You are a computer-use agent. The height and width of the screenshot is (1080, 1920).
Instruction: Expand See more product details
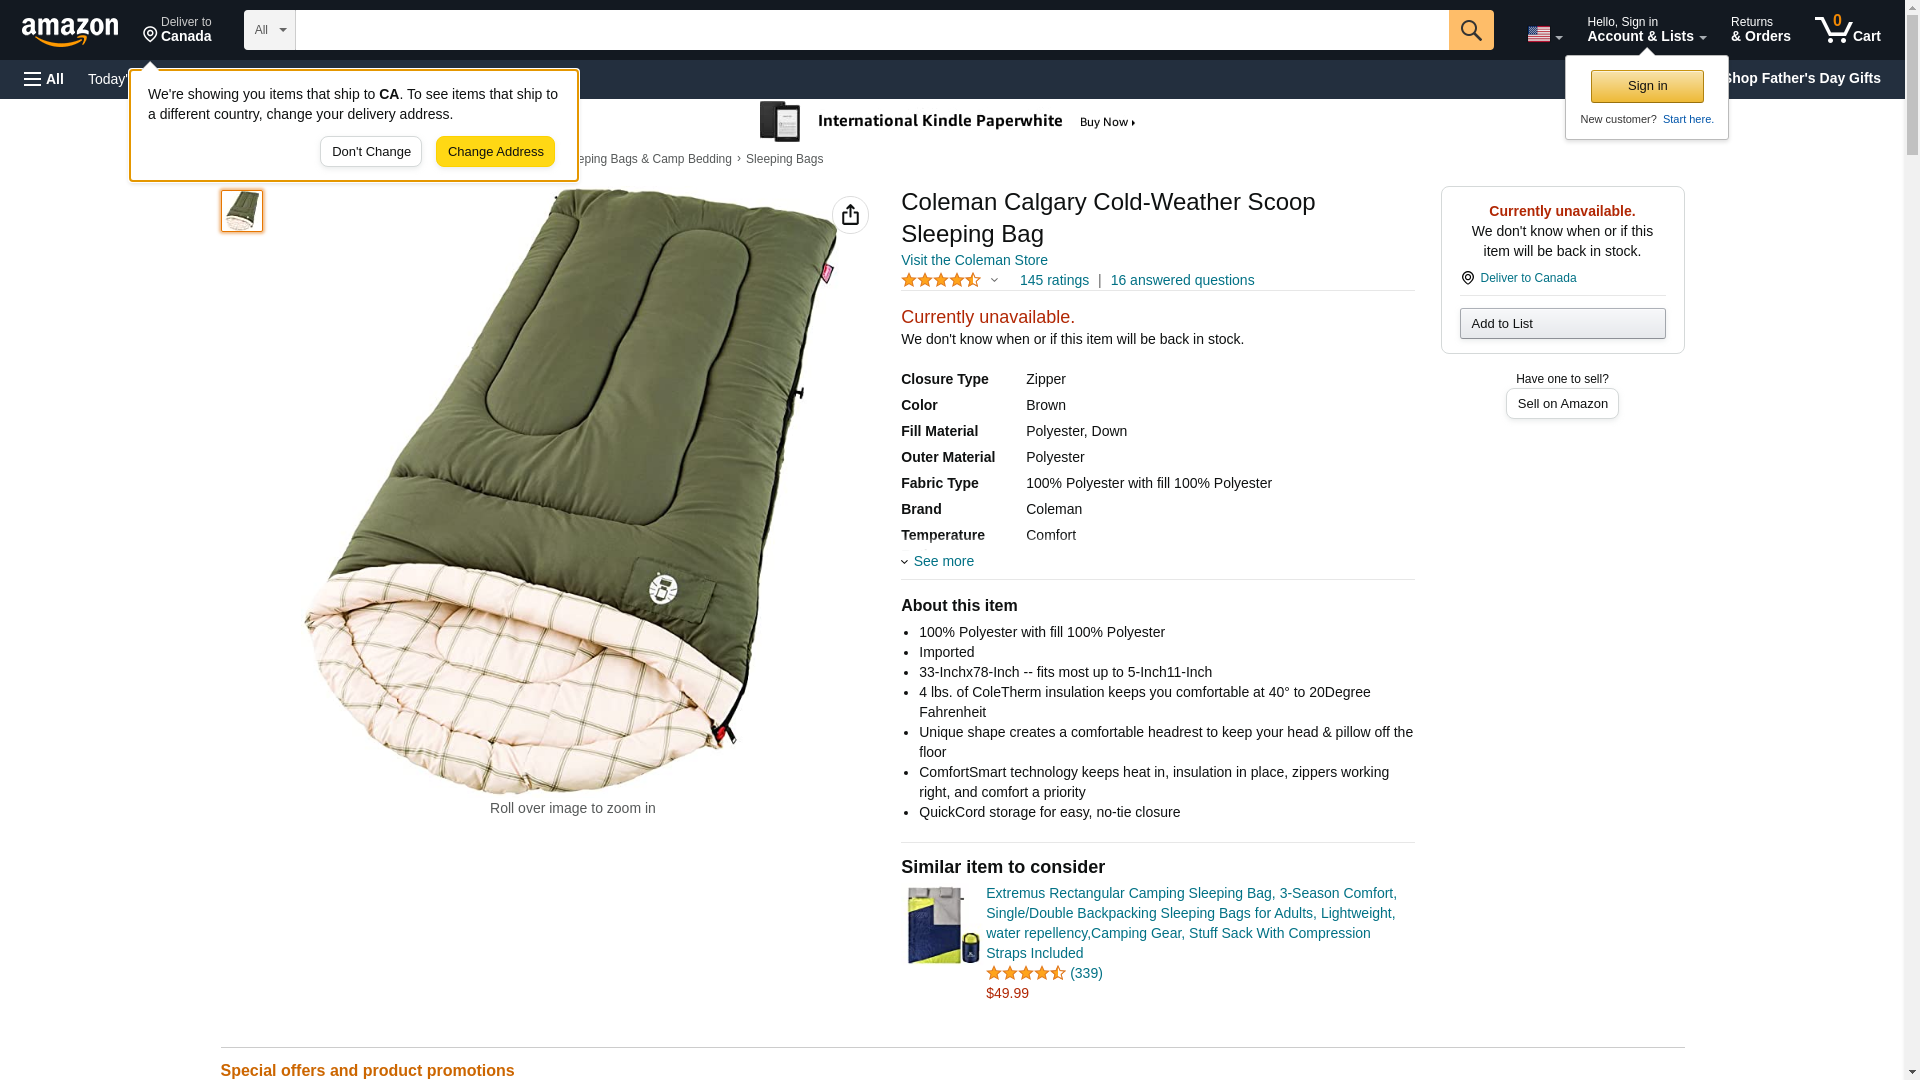coord(942,561)
